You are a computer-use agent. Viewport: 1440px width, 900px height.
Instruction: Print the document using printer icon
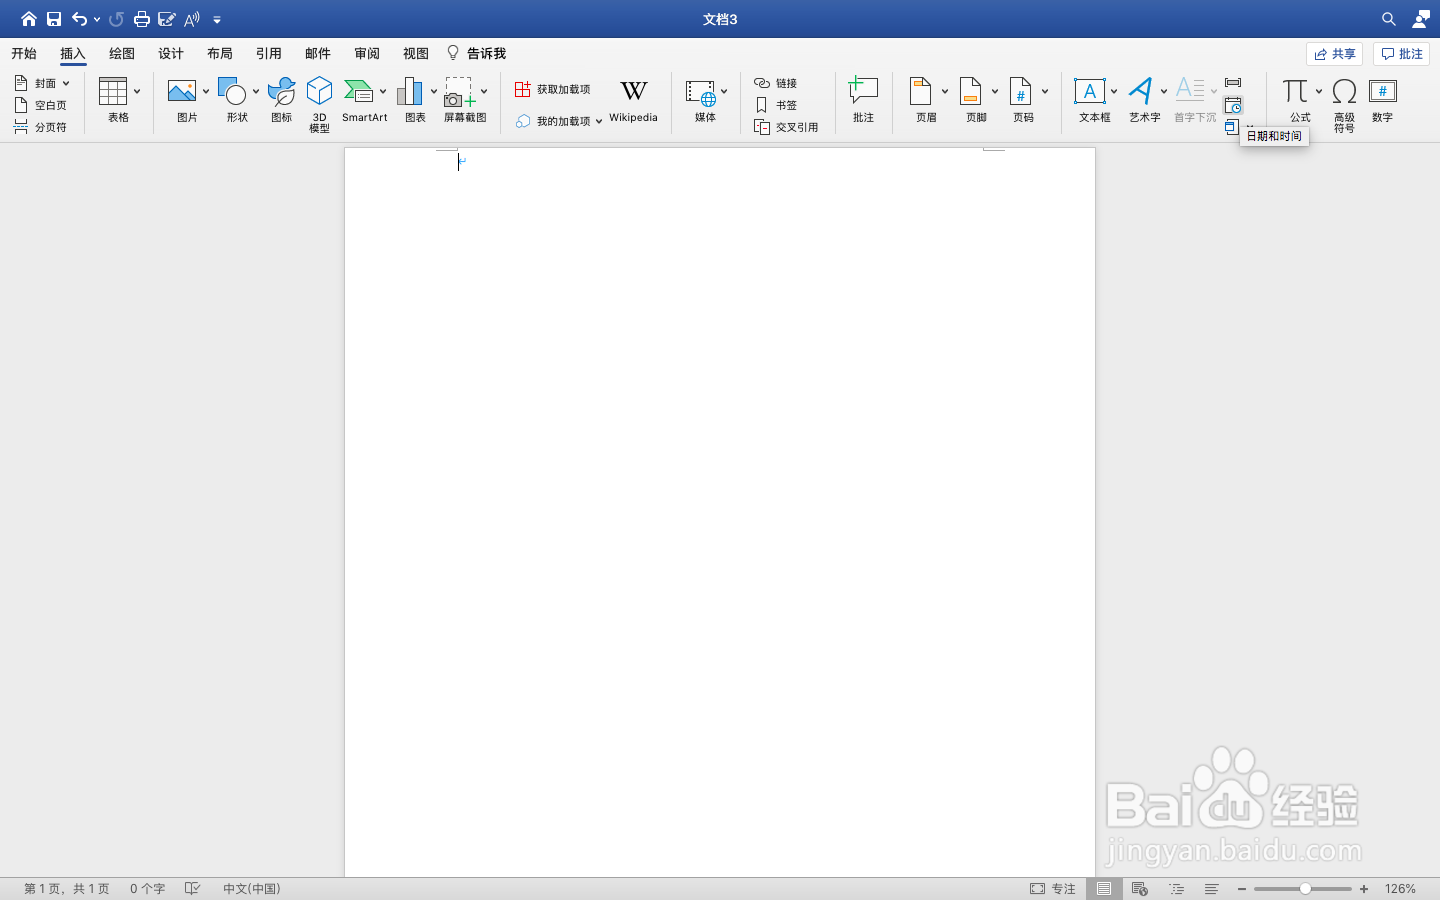pos(142,19)
